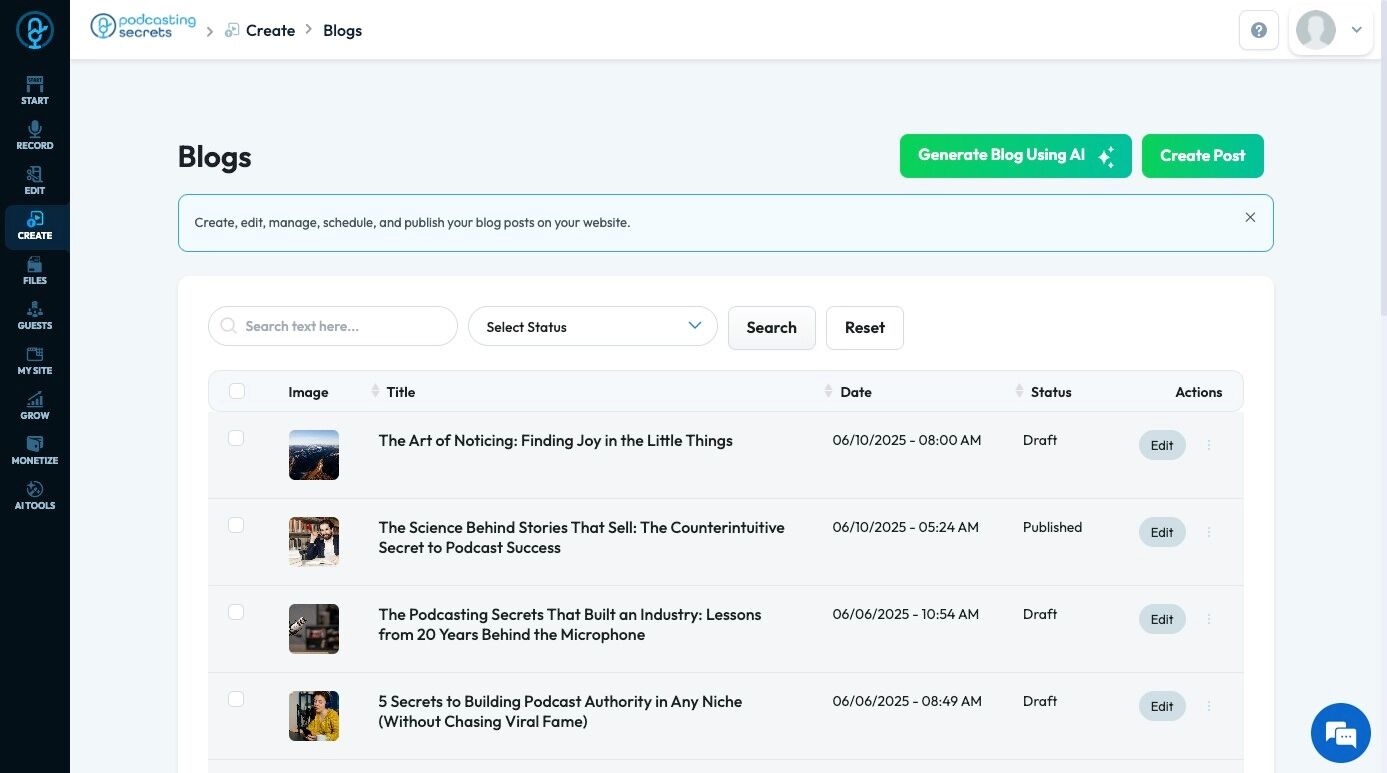Viewport: 1387px width, 773px height.
Task: Open three-dot actions menu for Science Behind Stories post
Action: 1209,532
